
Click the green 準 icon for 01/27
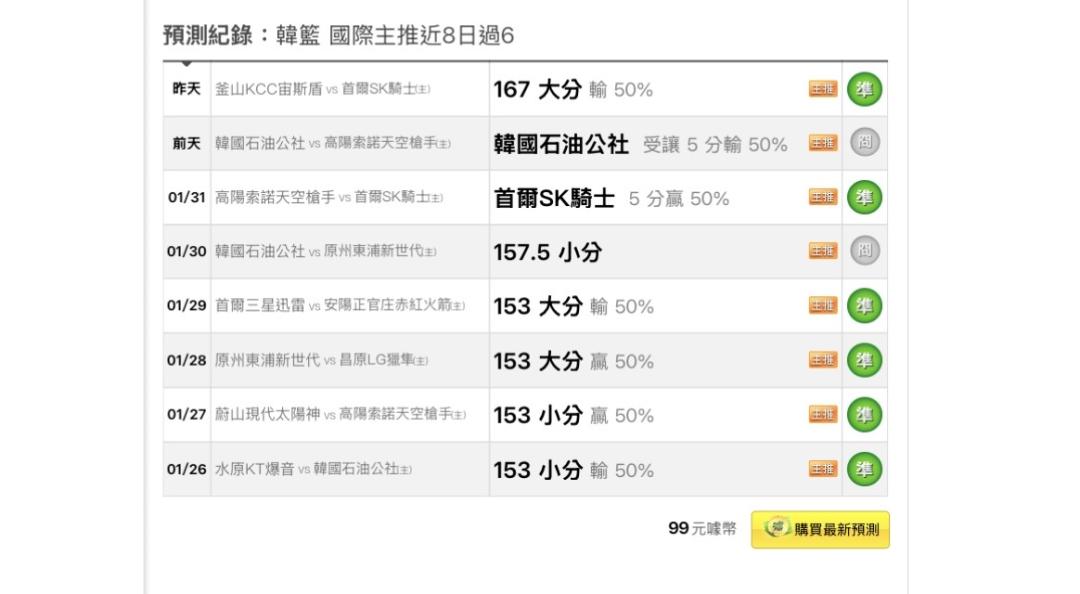point(865,414)
